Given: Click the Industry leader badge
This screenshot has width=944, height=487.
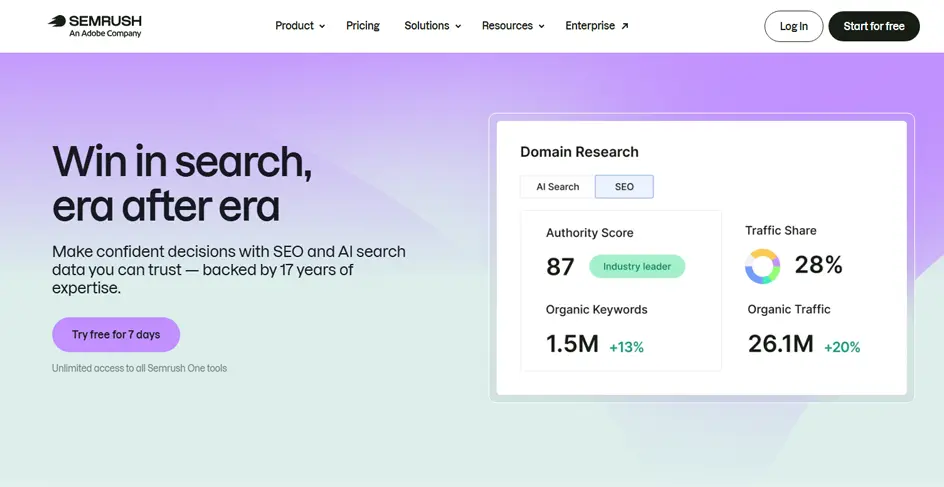Looking at the screenshot, I should pos(637,267).
